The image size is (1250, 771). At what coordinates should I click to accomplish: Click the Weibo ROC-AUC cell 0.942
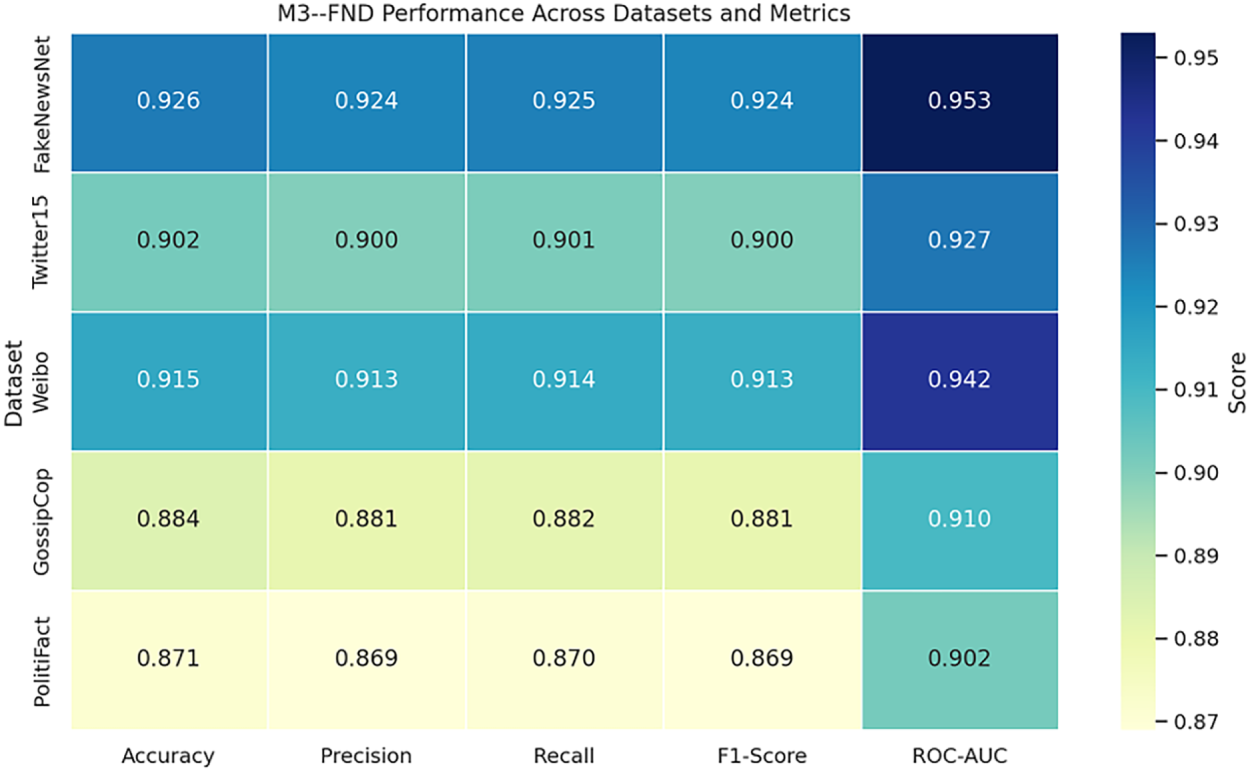point(958,380)
